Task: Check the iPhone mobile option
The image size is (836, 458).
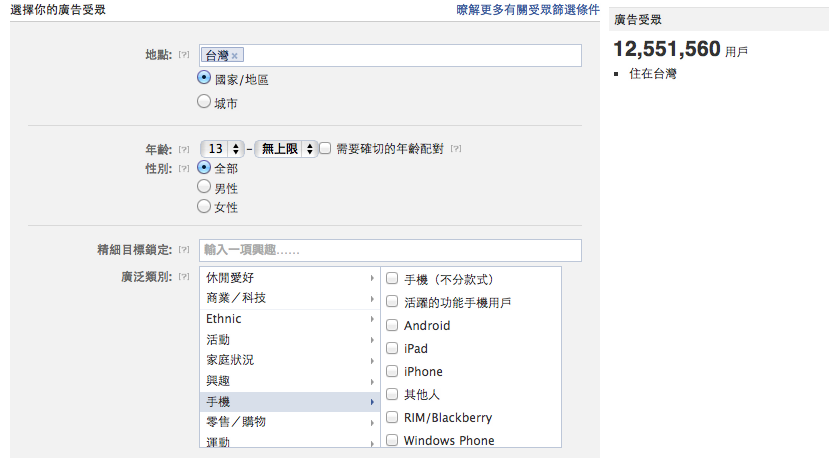Action: click(392, 371)
